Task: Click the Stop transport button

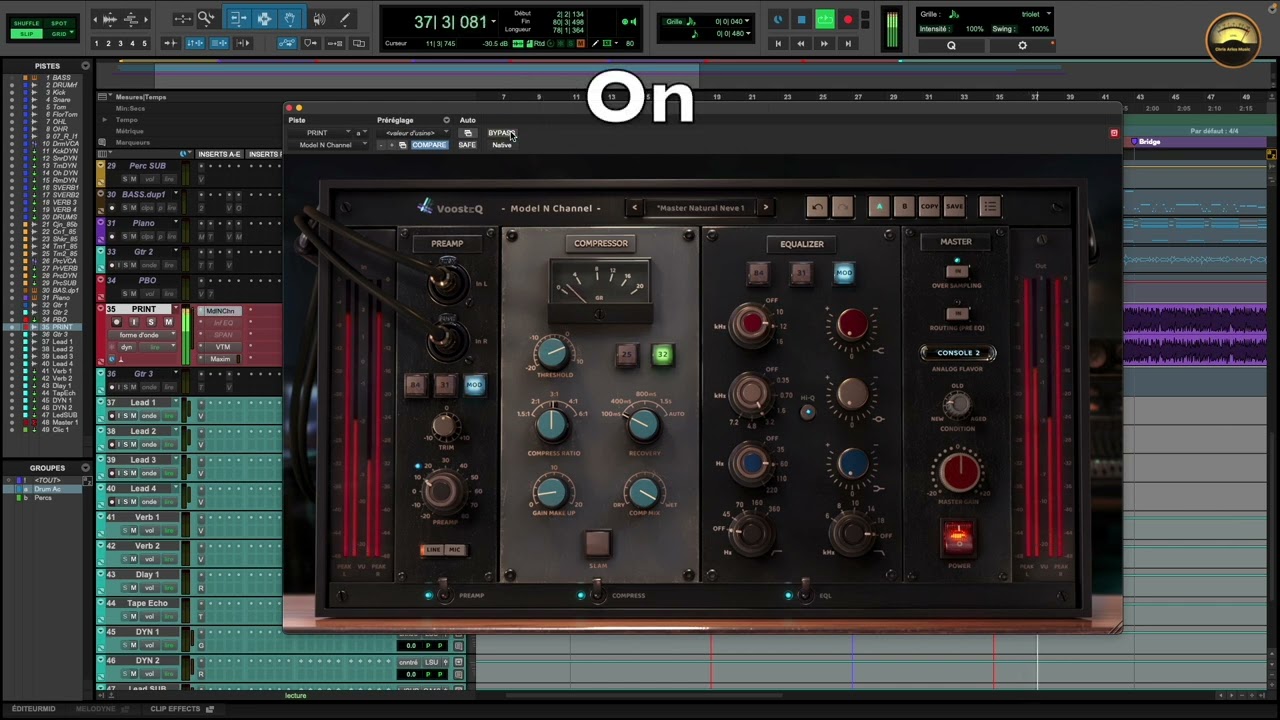Action: [801, 20]
